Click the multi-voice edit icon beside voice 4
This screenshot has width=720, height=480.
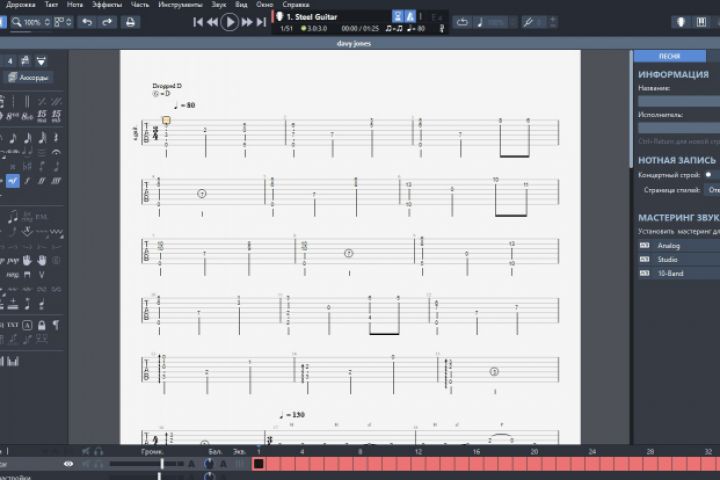coord(25,61)
